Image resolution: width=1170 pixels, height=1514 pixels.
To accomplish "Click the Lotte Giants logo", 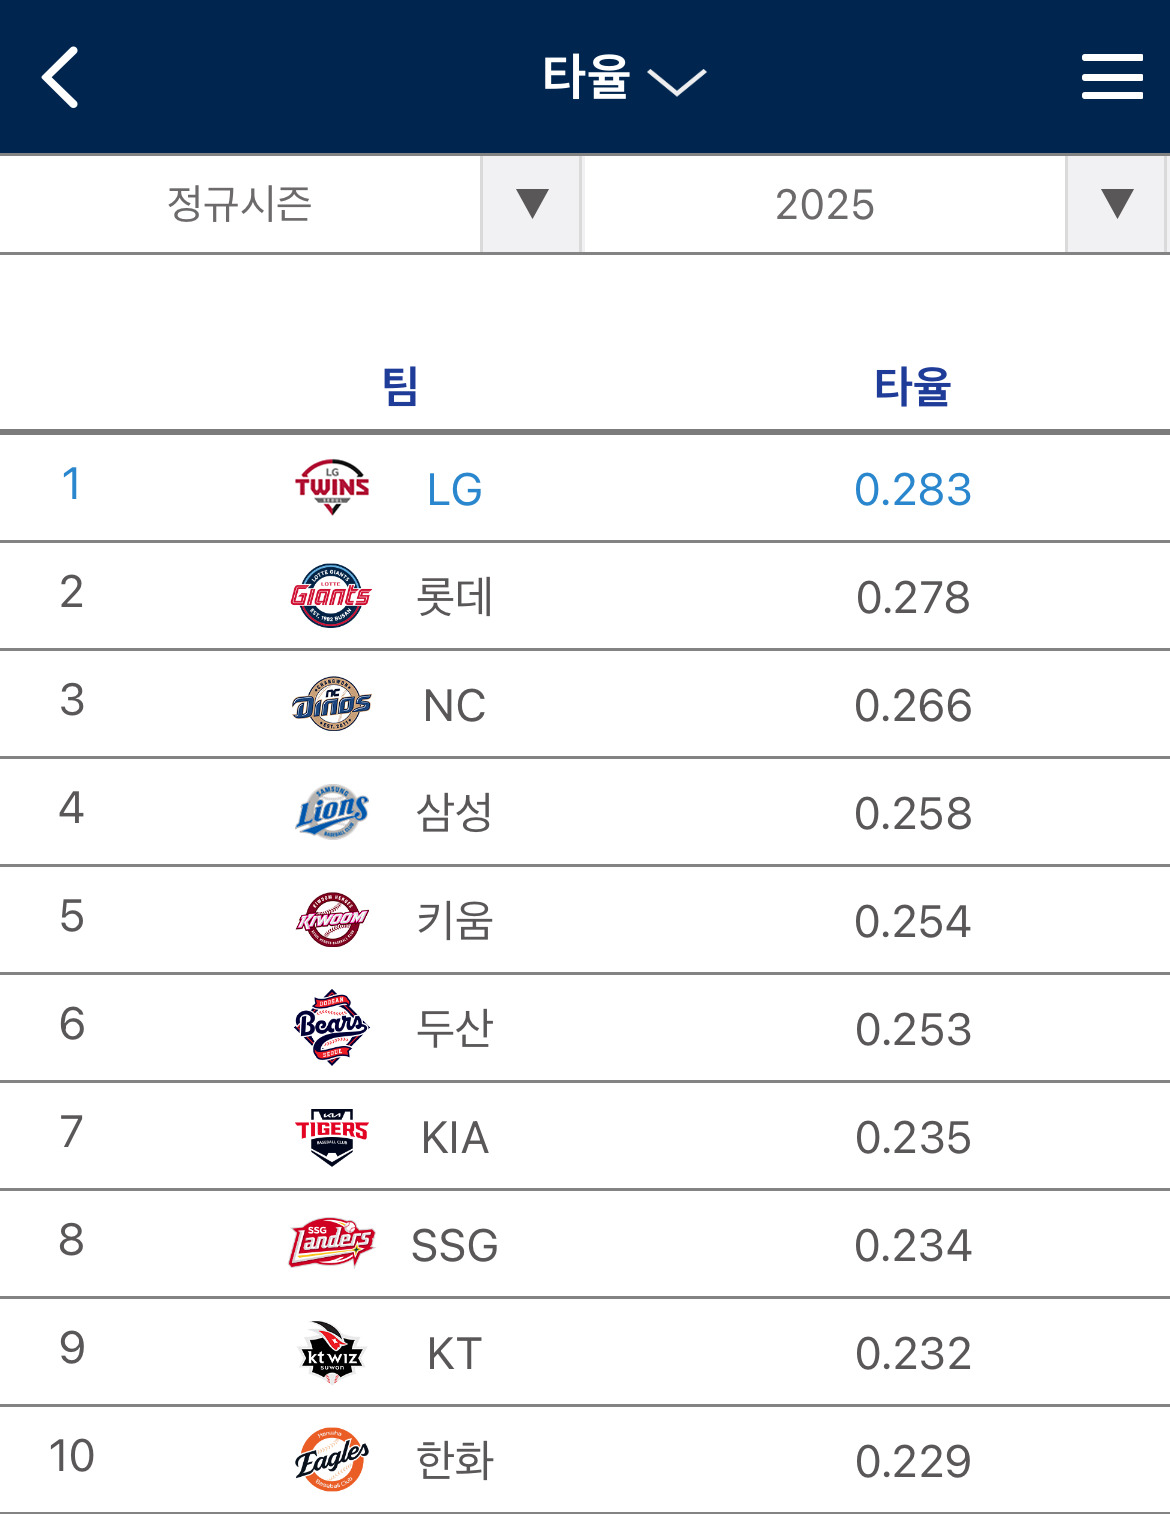I will tap(331, 596).
